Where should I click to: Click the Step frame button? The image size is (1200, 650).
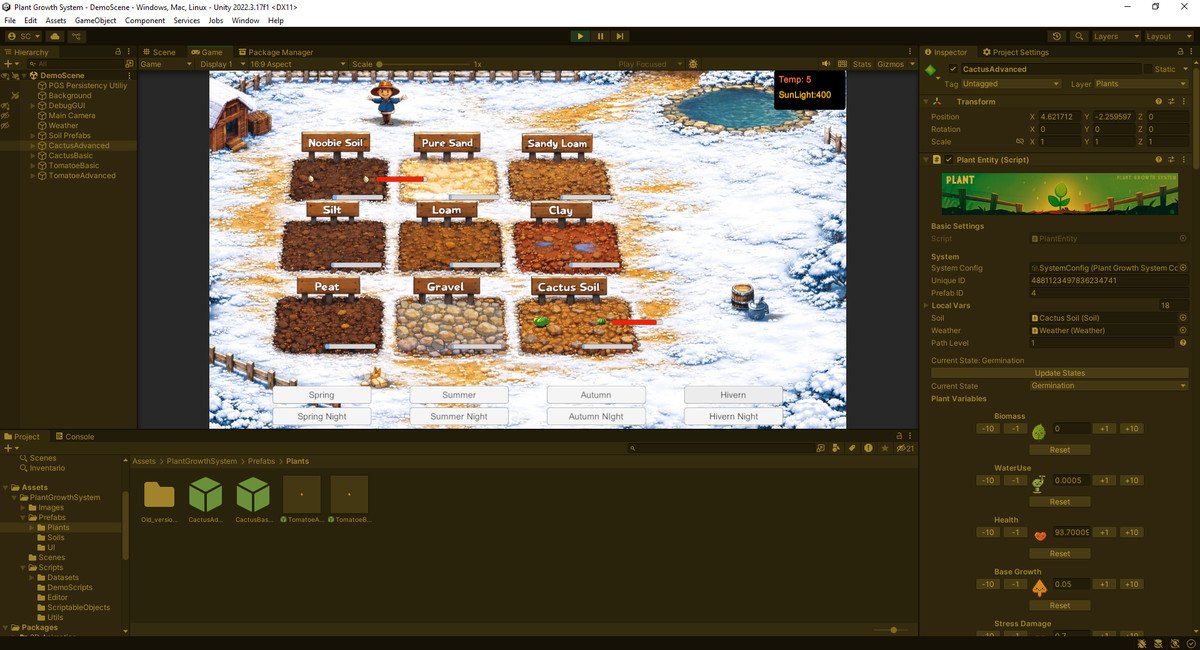point(620,36)
